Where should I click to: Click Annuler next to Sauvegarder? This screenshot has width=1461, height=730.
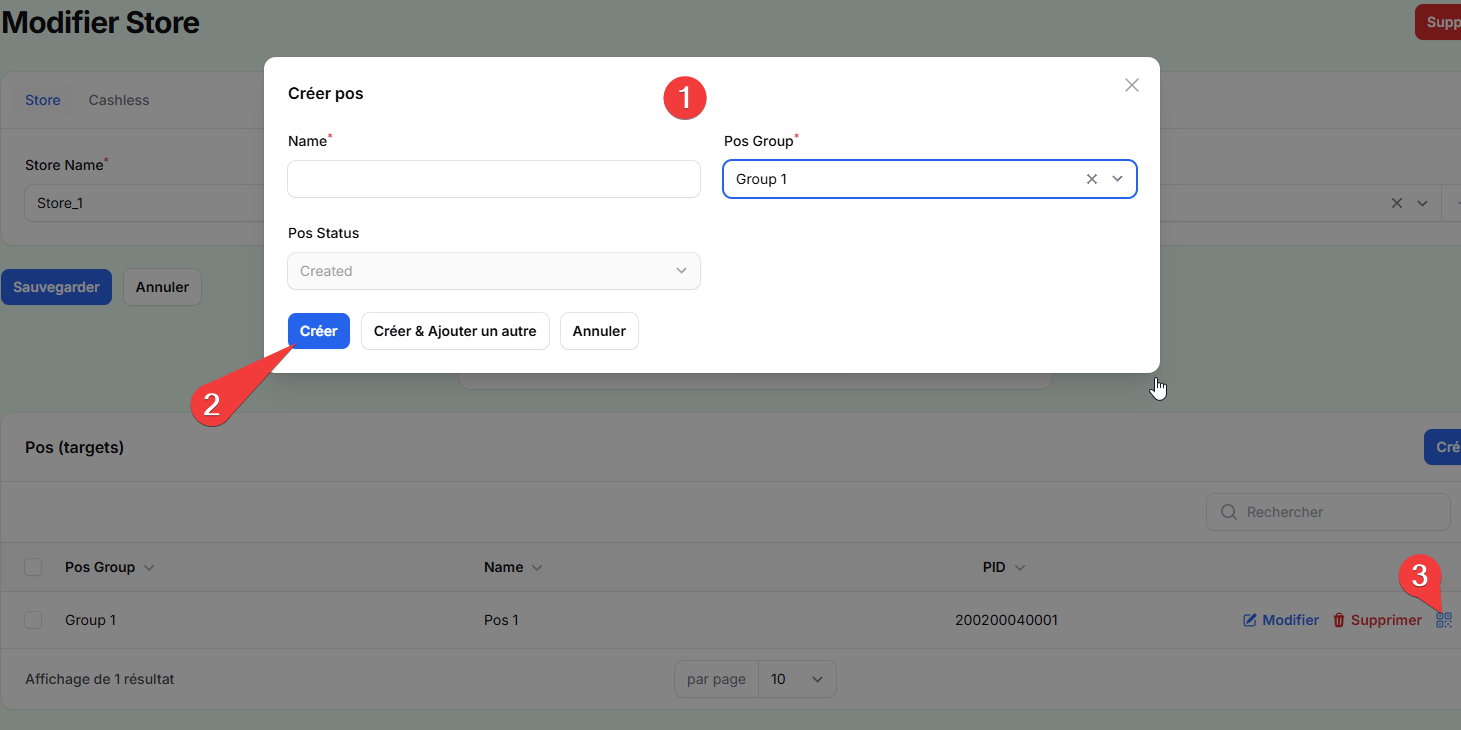[162, 287]
